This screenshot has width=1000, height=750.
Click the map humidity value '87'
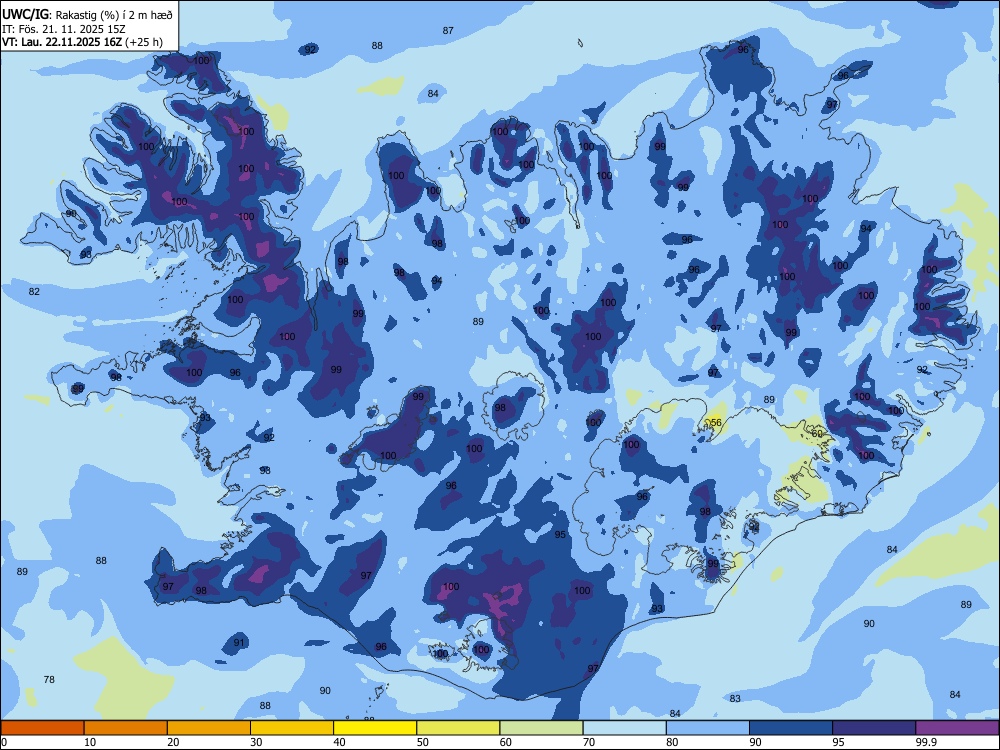click(448, 30)
